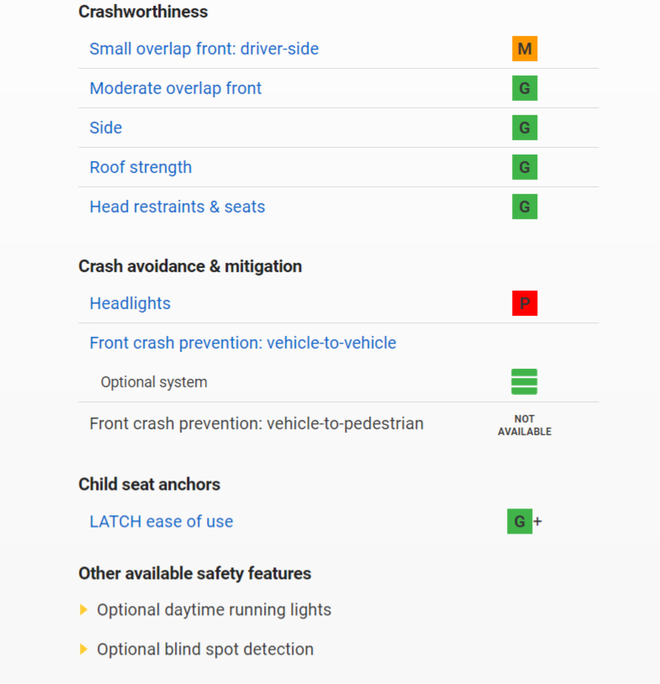Click the NOT AVAILABLE pedestrian rating text
Image resolution: width=660 pixels, height=684 pixels.
[524, 425]
